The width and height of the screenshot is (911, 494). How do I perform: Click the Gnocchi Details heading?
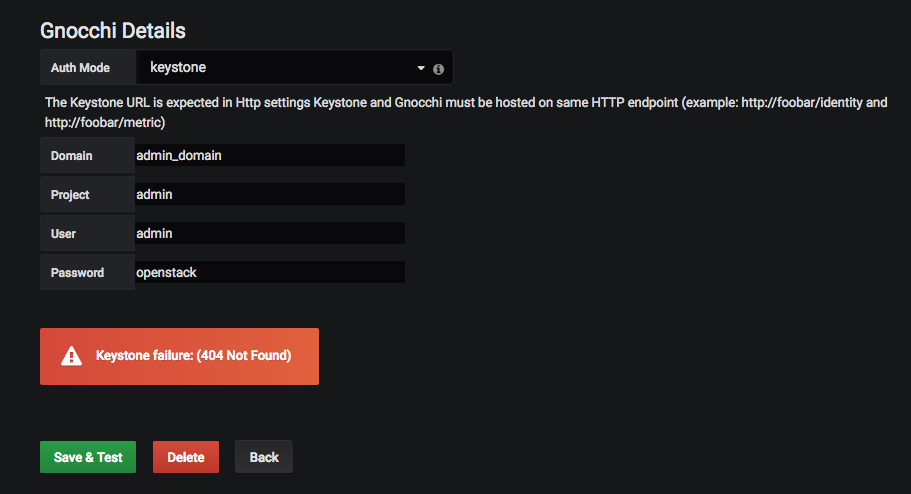coord(113,30)
